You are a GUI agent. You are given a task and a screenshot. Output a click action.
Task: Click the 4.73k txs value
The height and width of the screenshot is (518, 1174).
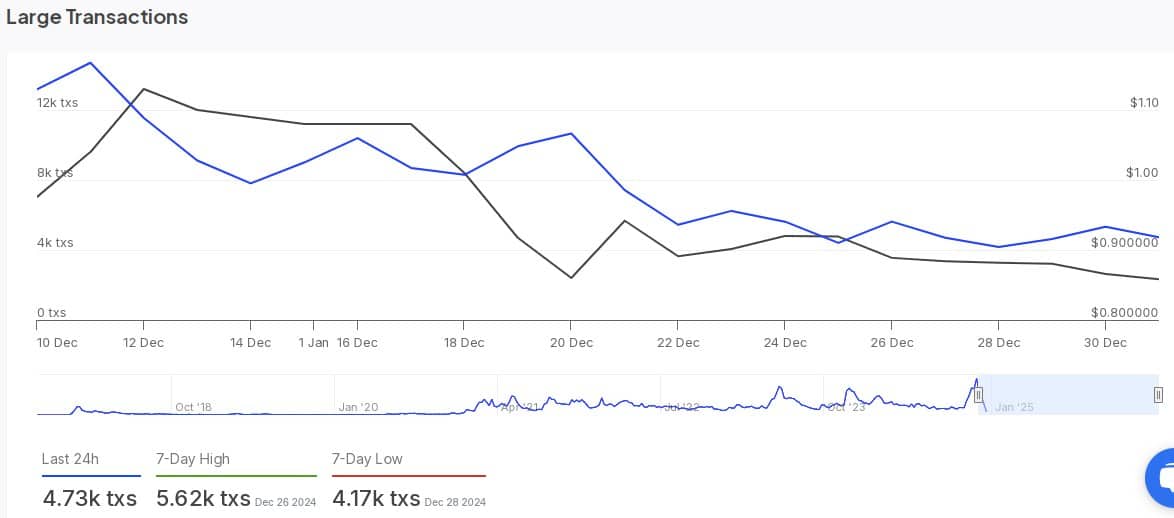tap(89, 498)
